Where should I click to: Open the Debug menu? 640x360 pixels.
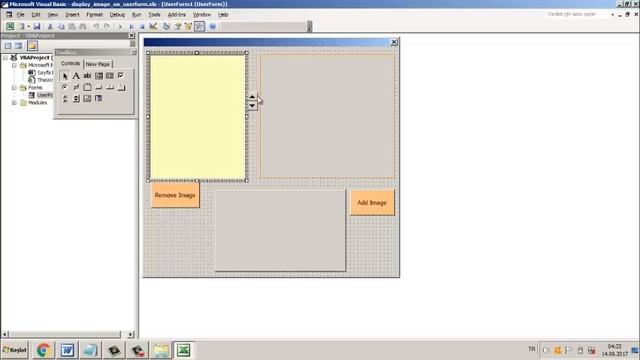pyautogui.click(x=117, y=15)
